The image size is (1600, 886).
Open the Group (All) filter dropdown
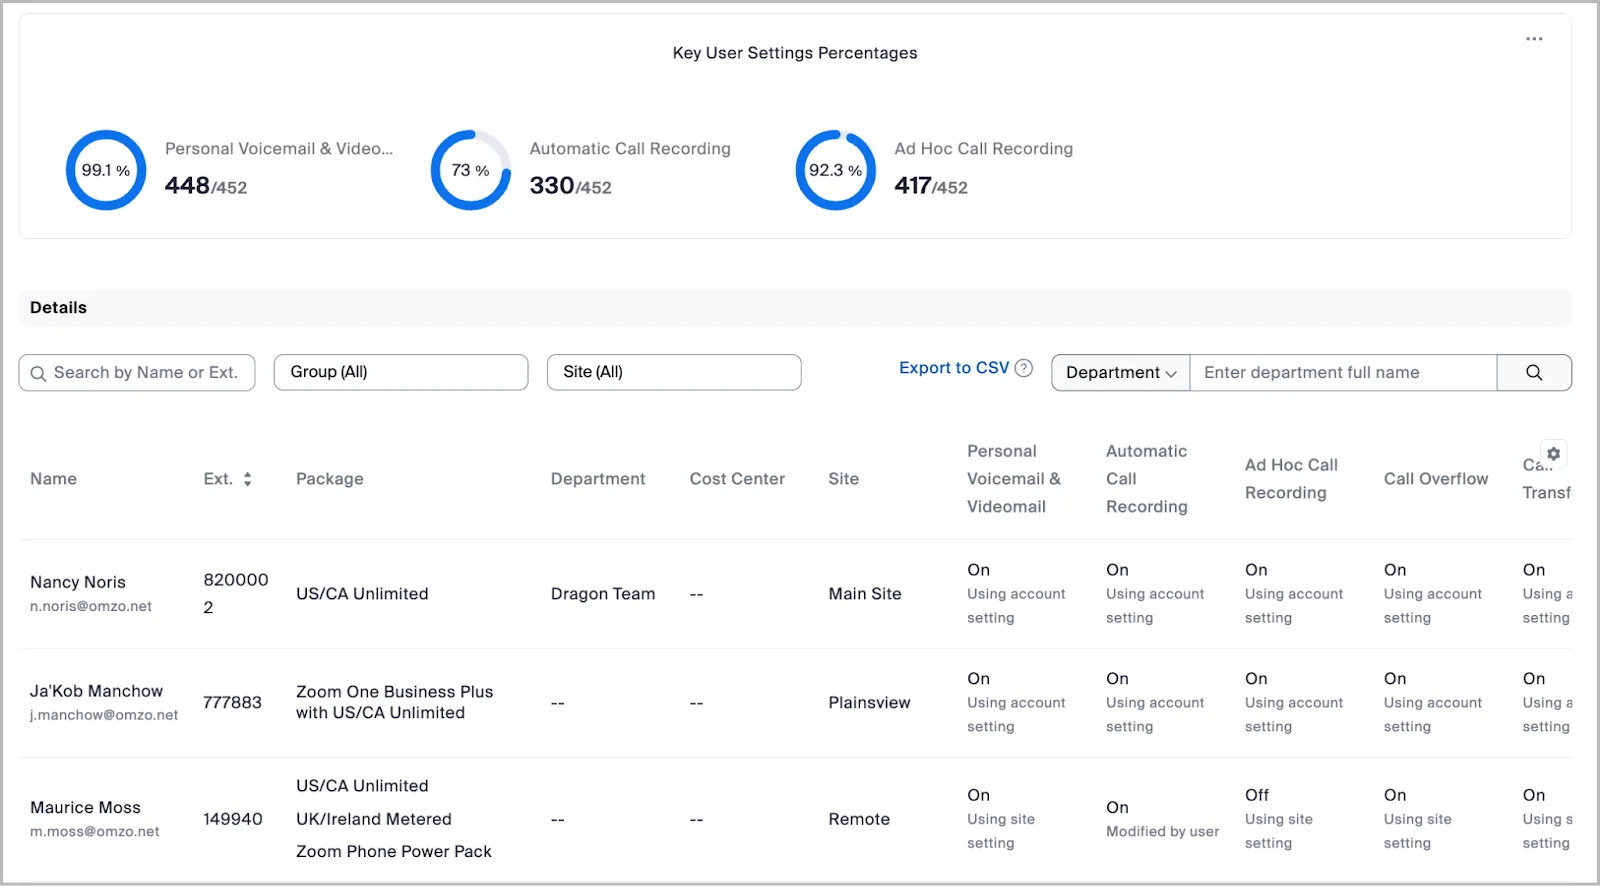401,372
